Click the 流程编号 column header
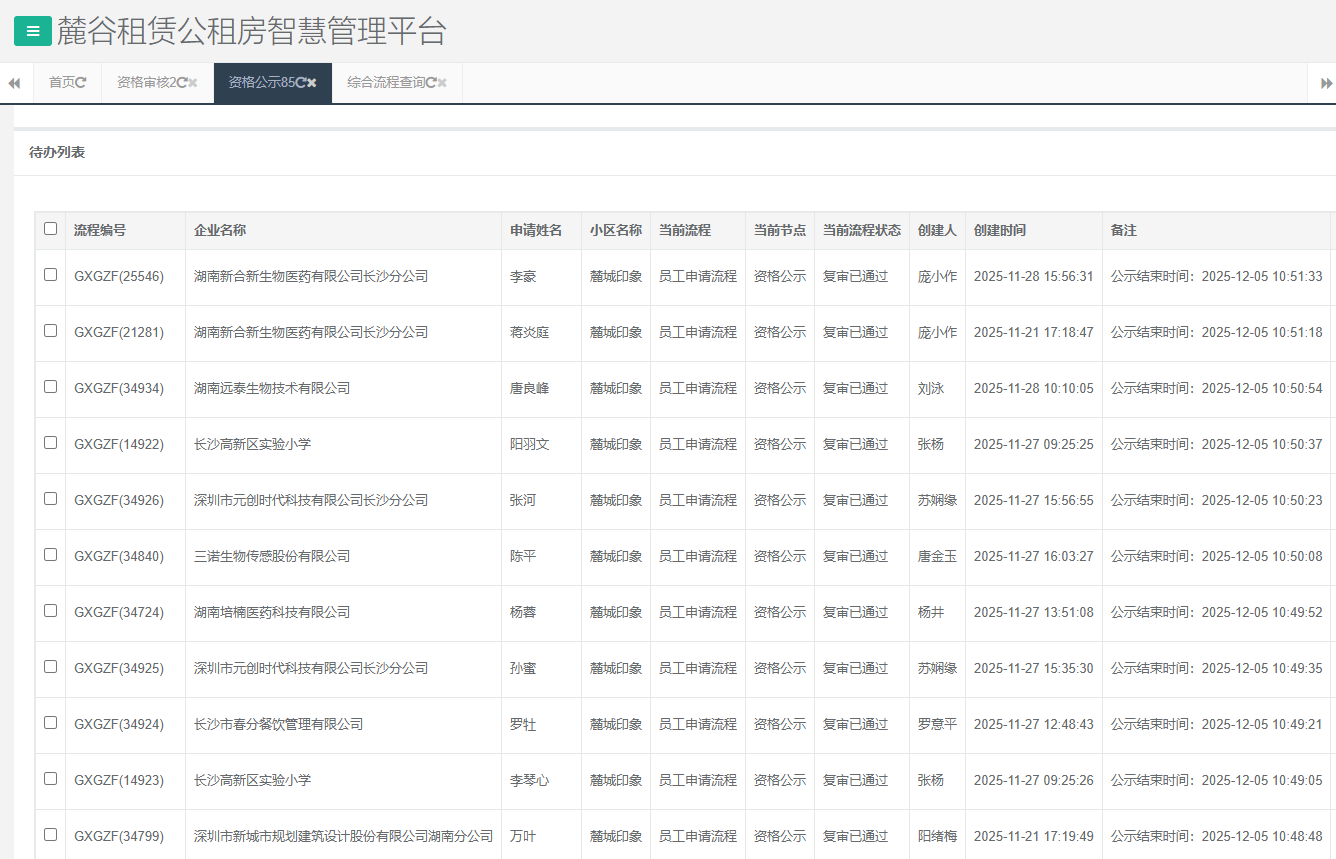The image size is (1336, 859). (100, 230)
